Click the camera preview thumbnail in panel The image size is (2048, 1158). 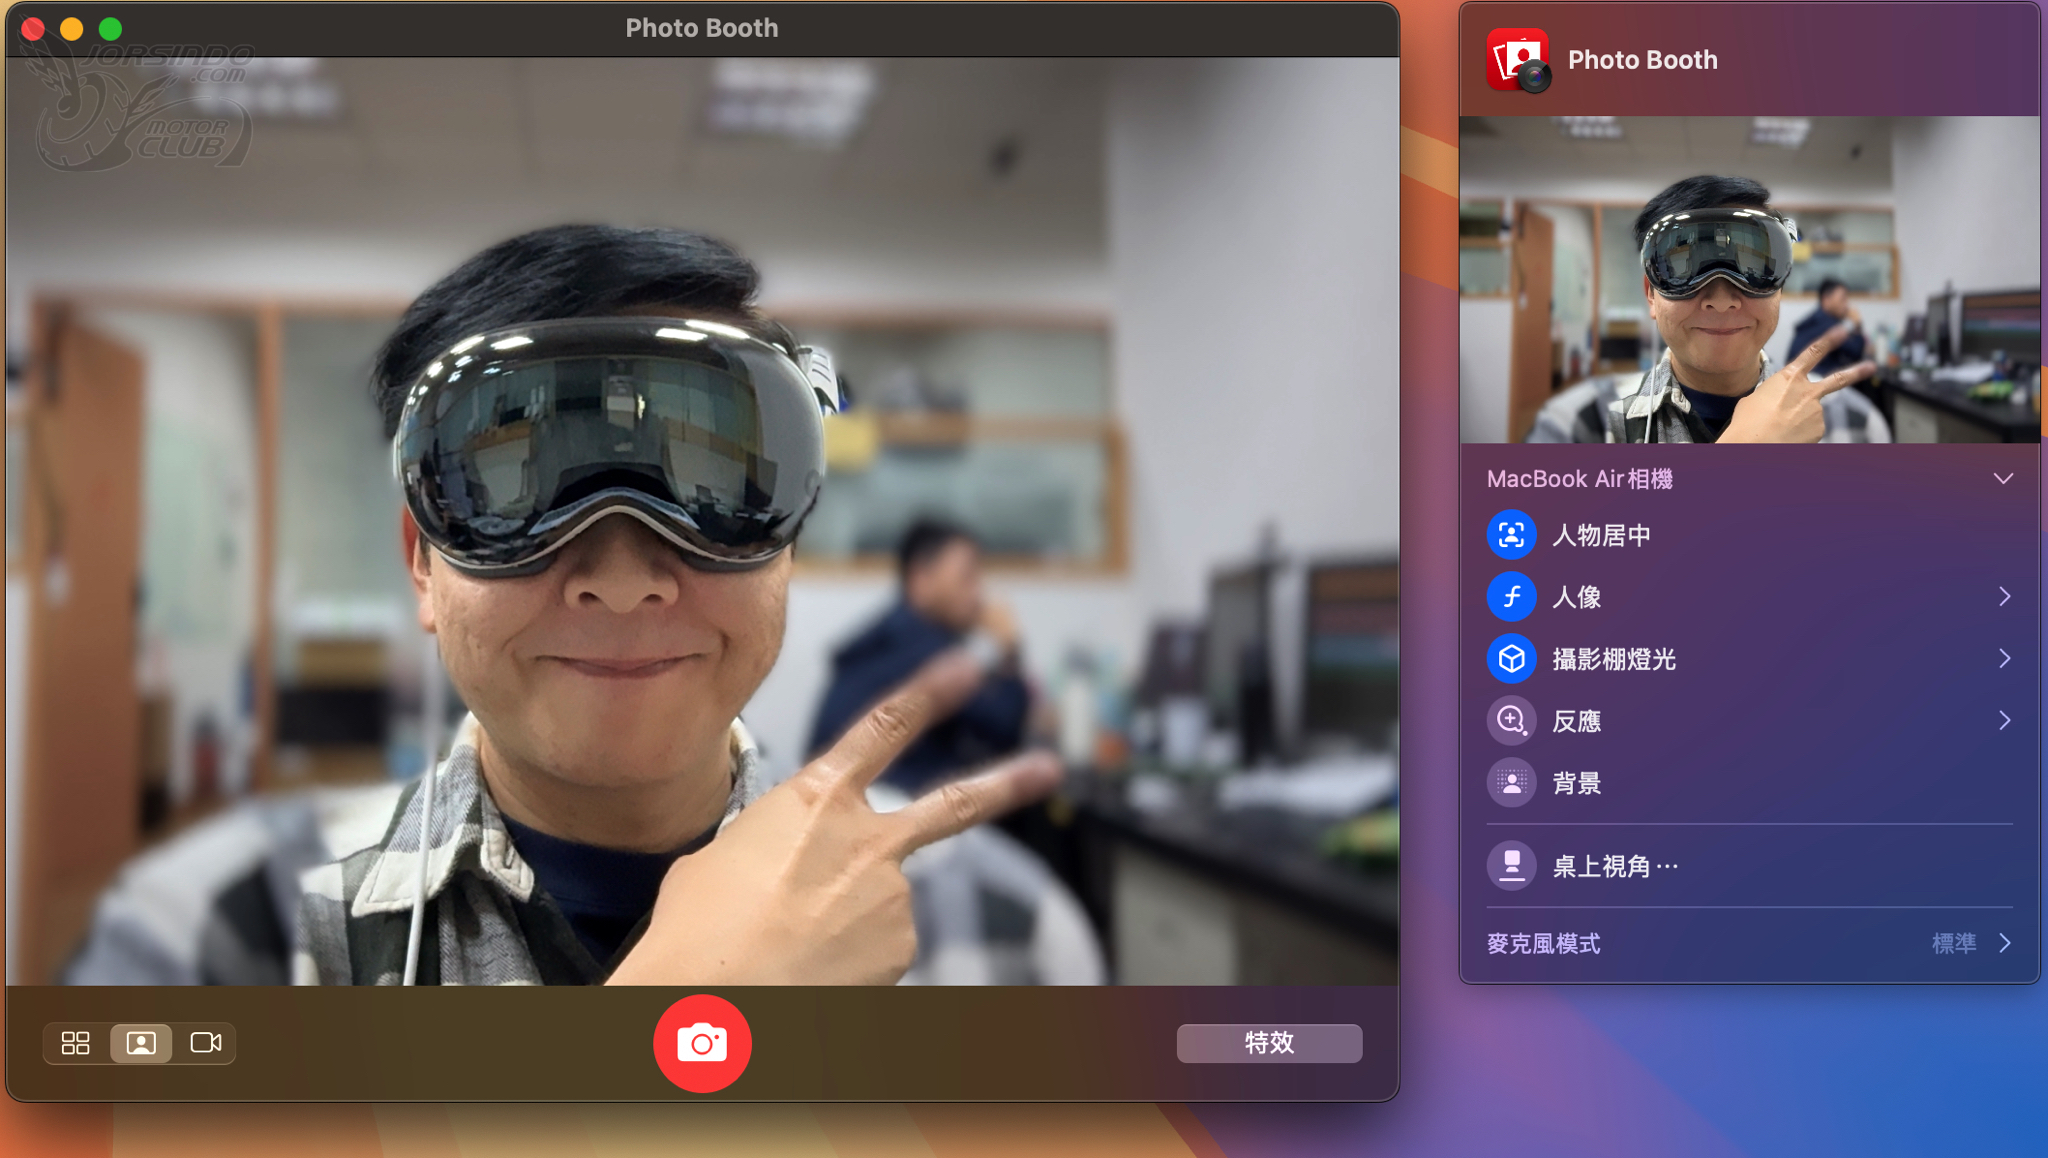(x=1749, y=280)
